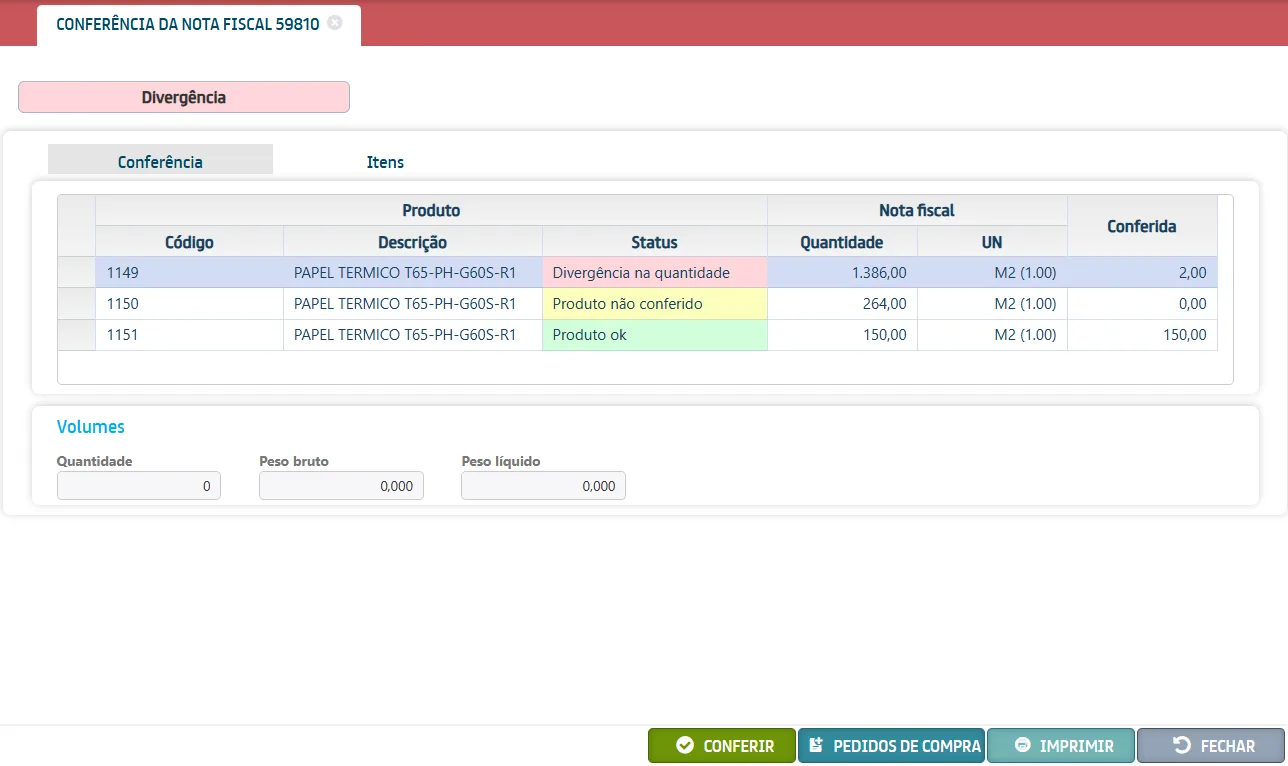Click the Volumes Quantidade input field
1288x766 pixels.
pos(139,486)
